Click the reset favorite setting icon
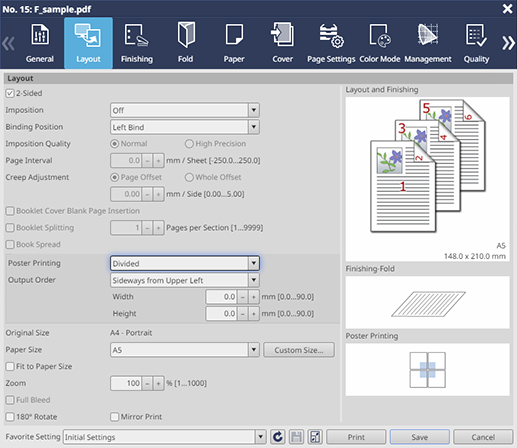The image size is (517, 448). point(278,437)
